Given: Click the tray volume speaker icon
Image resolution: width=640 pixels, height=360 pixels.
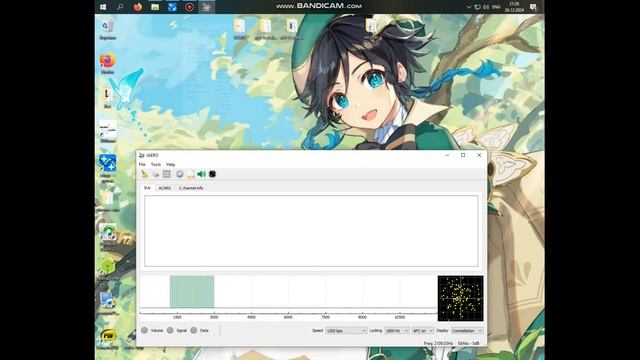Looking at the screenshot, I should 486,7.
